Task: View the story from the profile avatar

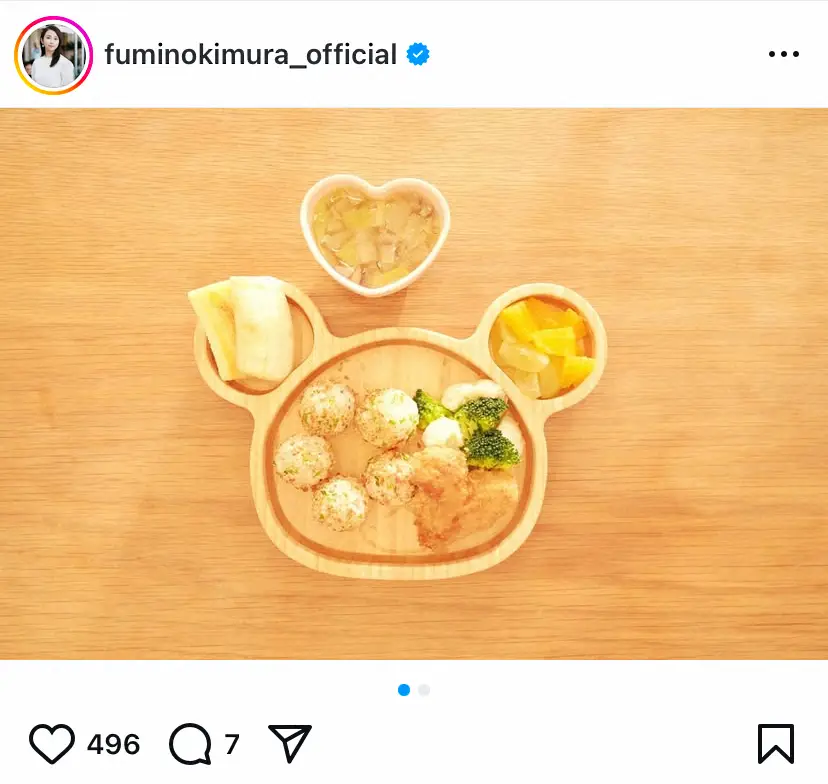Action: 53,55
